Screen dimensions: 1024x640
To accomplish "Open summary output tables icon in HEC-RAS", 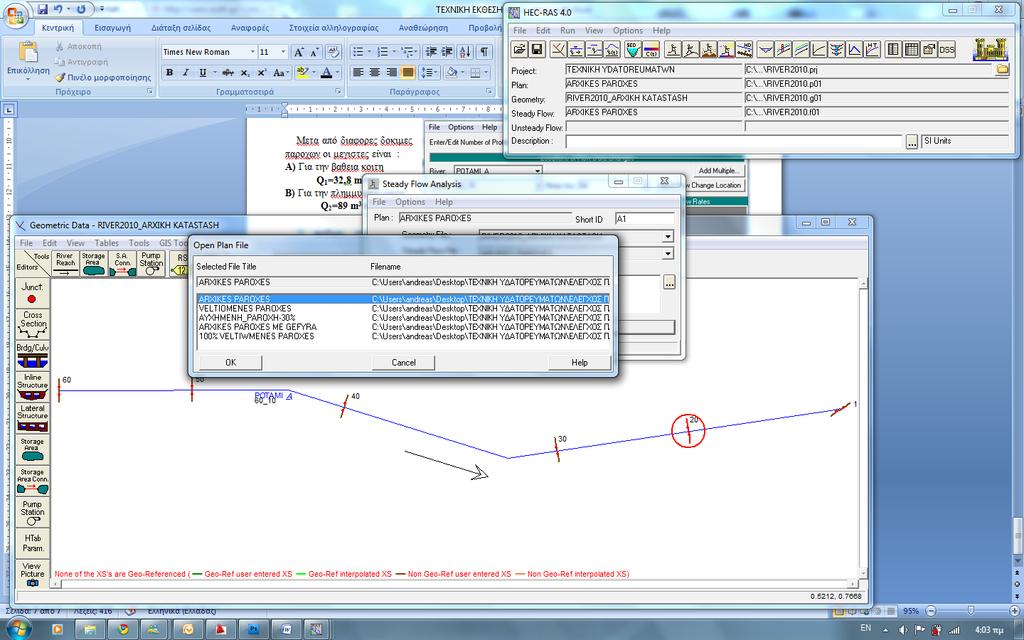I will click(912, 50).
